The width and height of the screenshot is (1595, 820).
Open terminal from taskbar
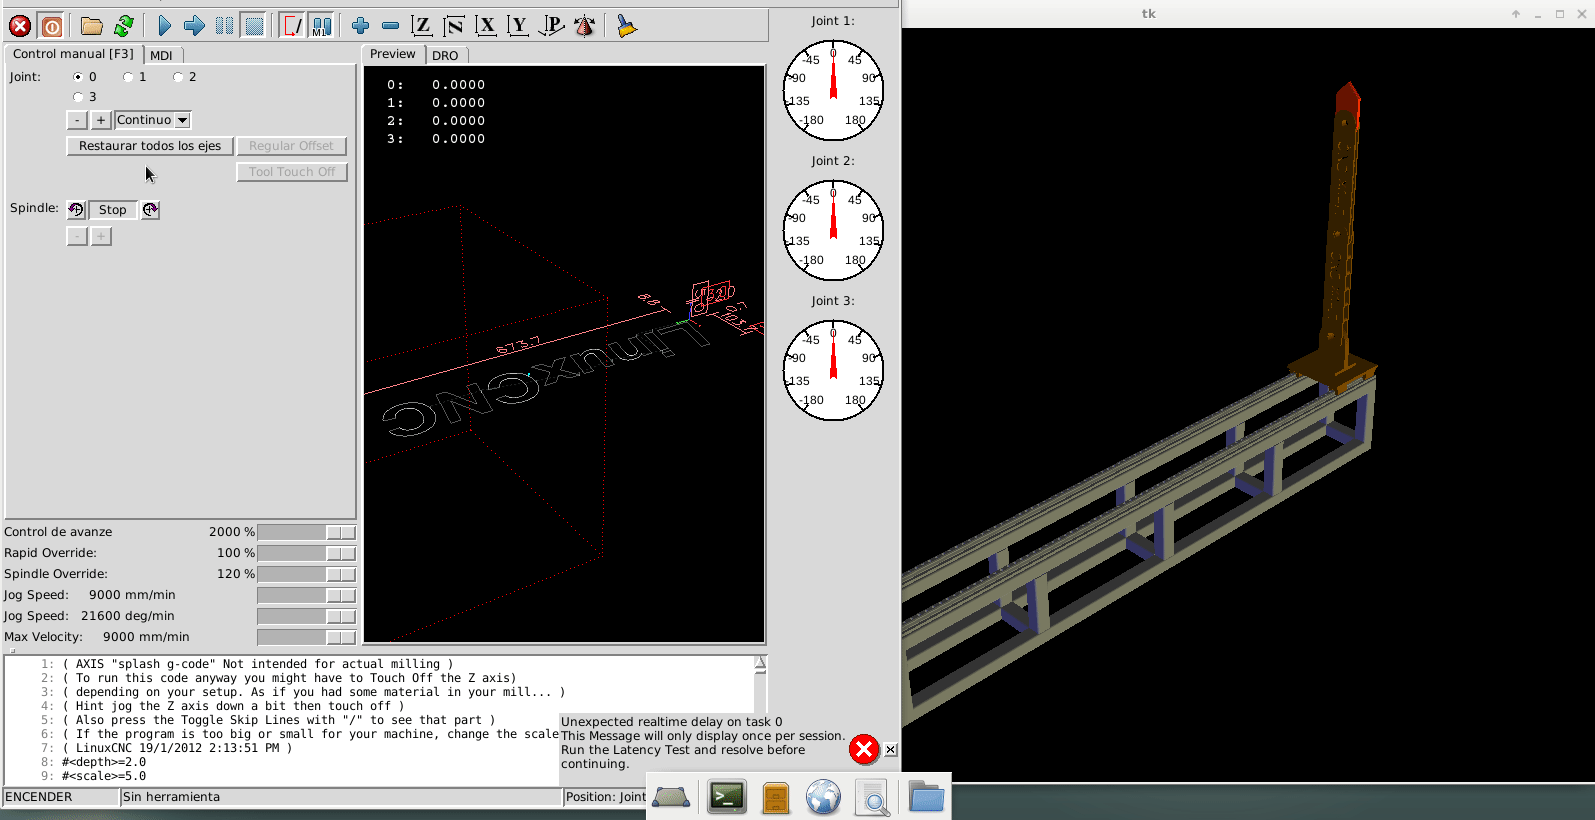click(x=727, y=797)
